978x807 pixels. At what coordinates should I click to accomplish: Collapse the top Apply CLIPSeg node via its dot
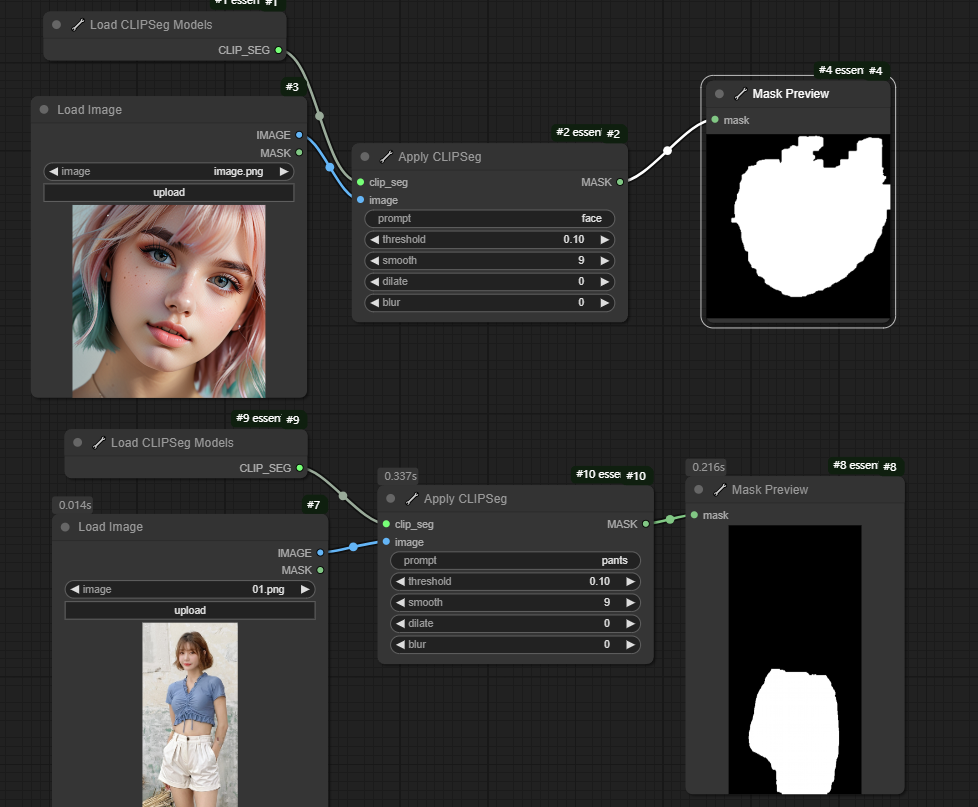[365, 157]
